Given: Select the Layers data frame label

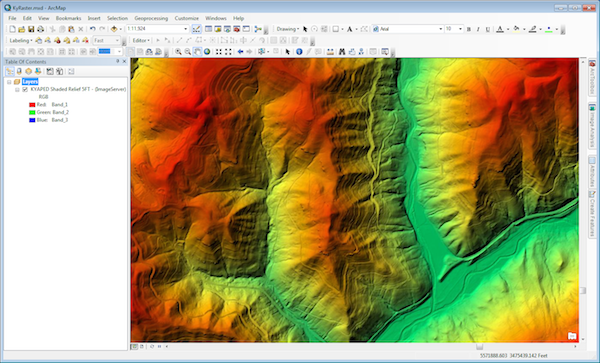Looking at the screenshot, I should pyautogui.click(x=30, y=81).
